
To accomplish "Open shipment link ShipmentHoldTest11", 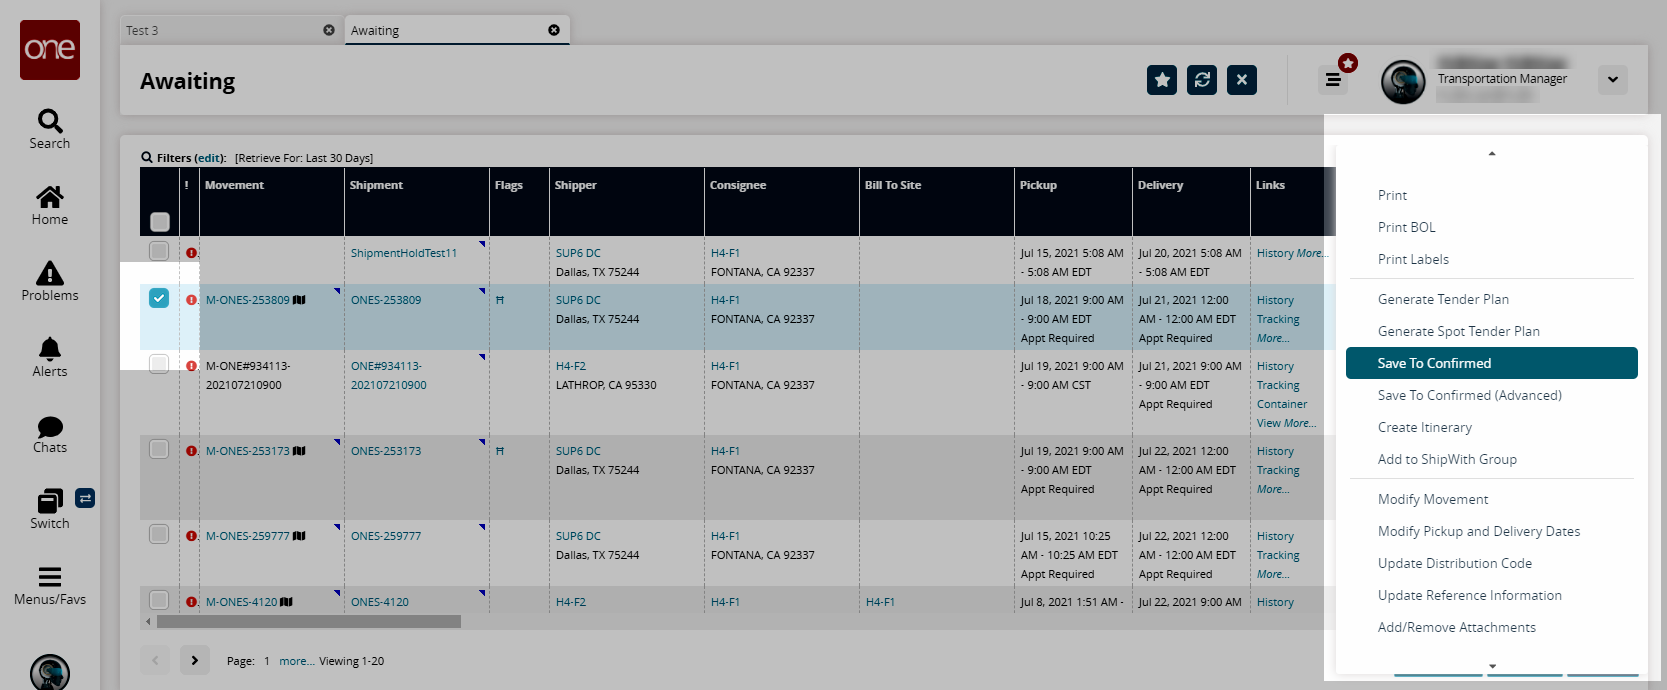I will point(403,253).
